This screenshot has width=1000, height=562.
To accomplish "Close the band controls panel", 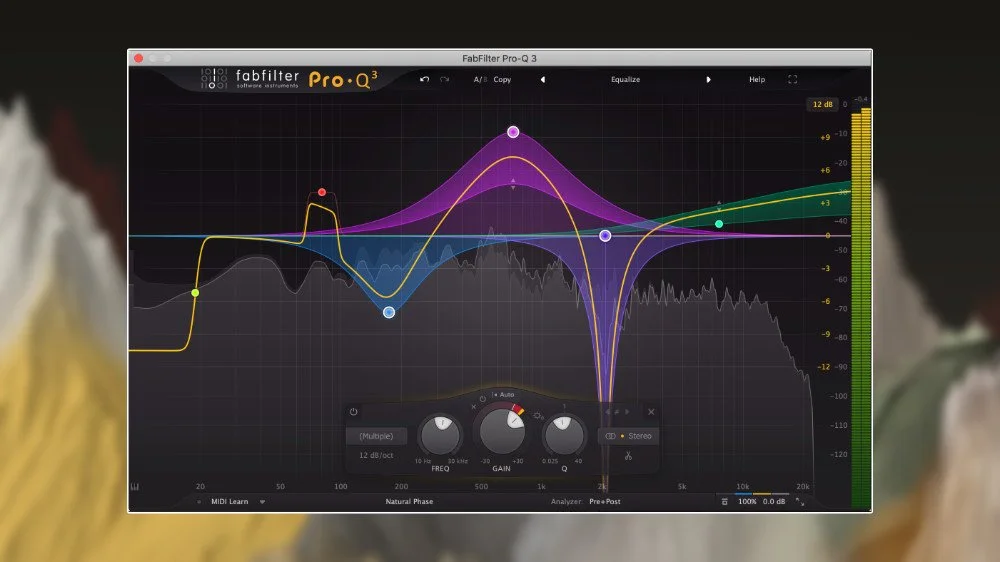I will coord(651,412).
